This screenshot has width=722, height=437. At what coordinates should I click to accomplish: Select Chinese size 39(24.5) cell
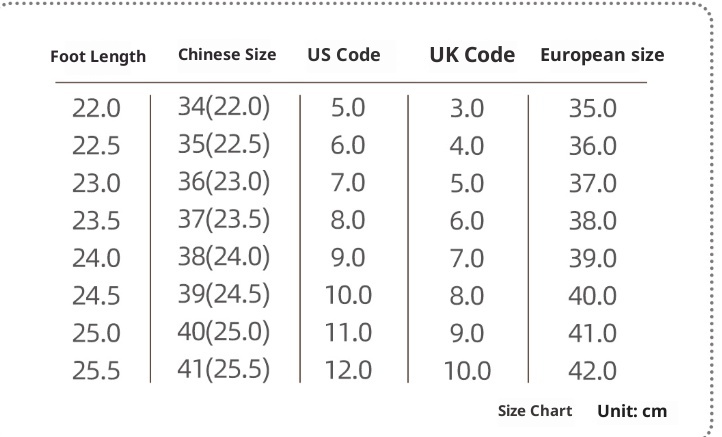pyautogui.click(x=224, y=294)
